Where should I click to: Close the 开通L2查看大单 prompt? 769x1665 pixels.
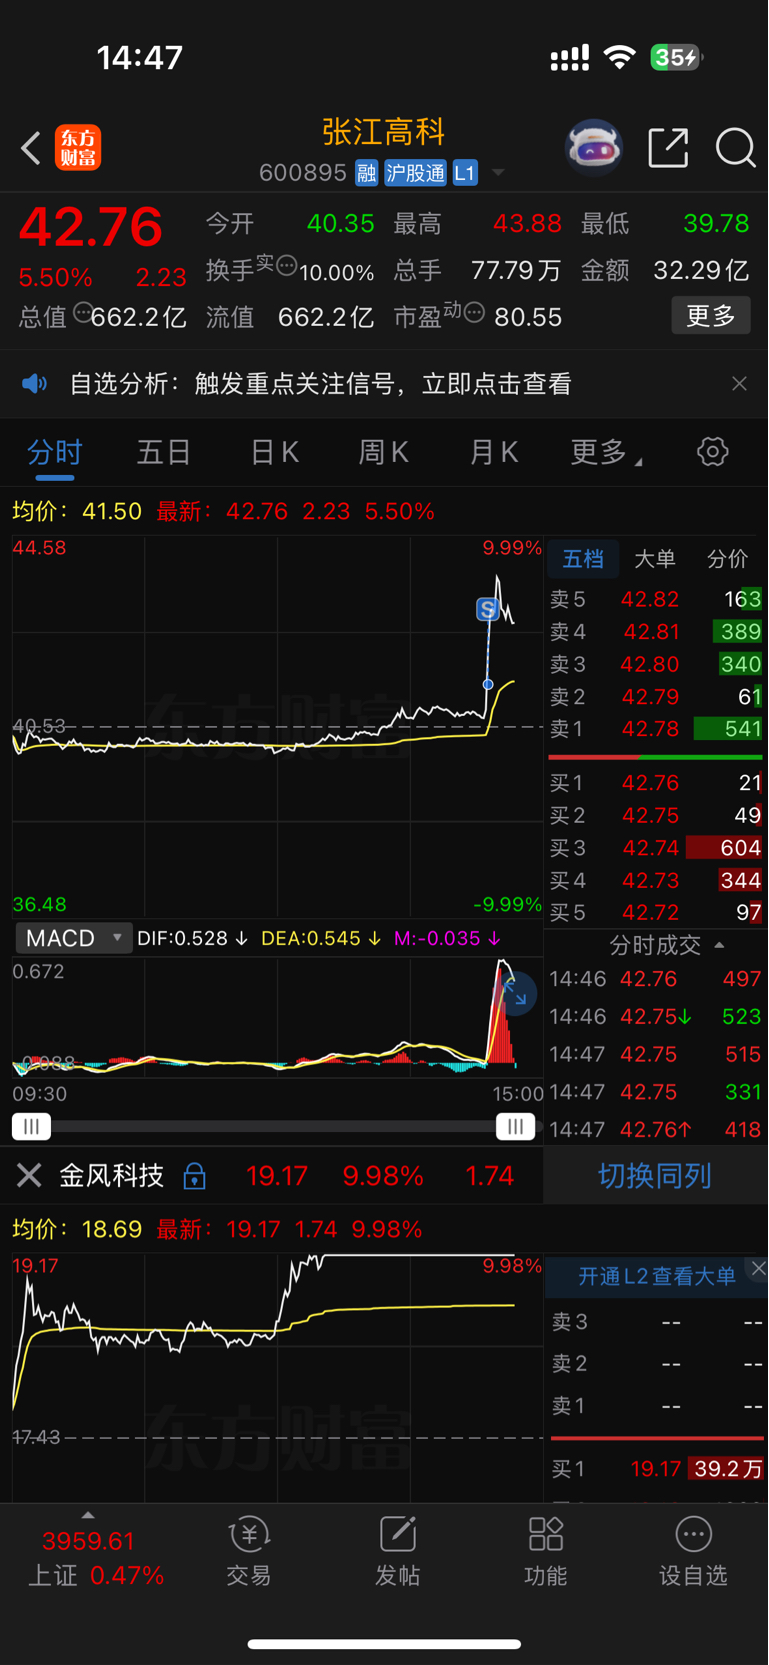click(x=758, y=1268)
